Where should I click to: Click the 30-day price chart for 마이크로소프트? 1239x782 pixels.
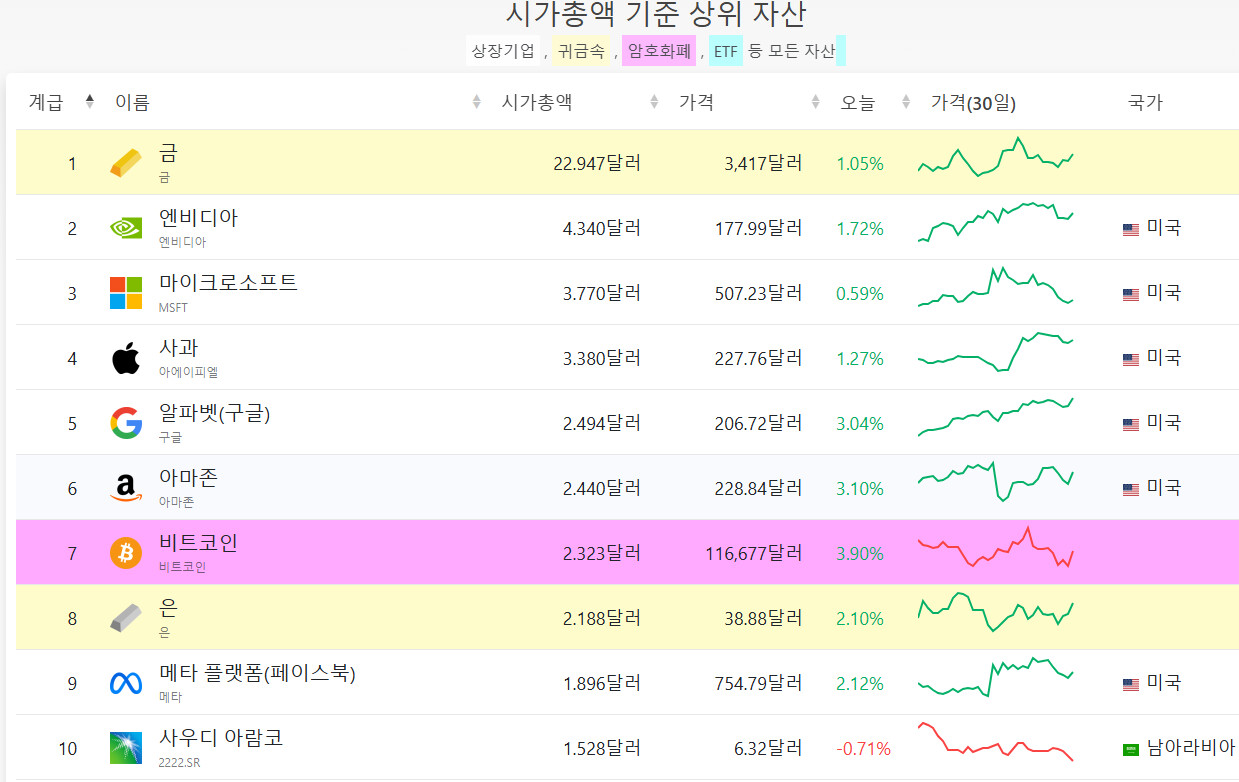point(995,287)
